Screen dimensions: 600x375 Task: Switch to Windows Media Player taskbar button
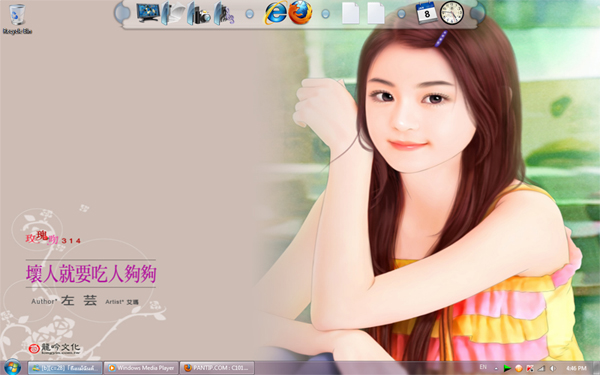point(141,368)
